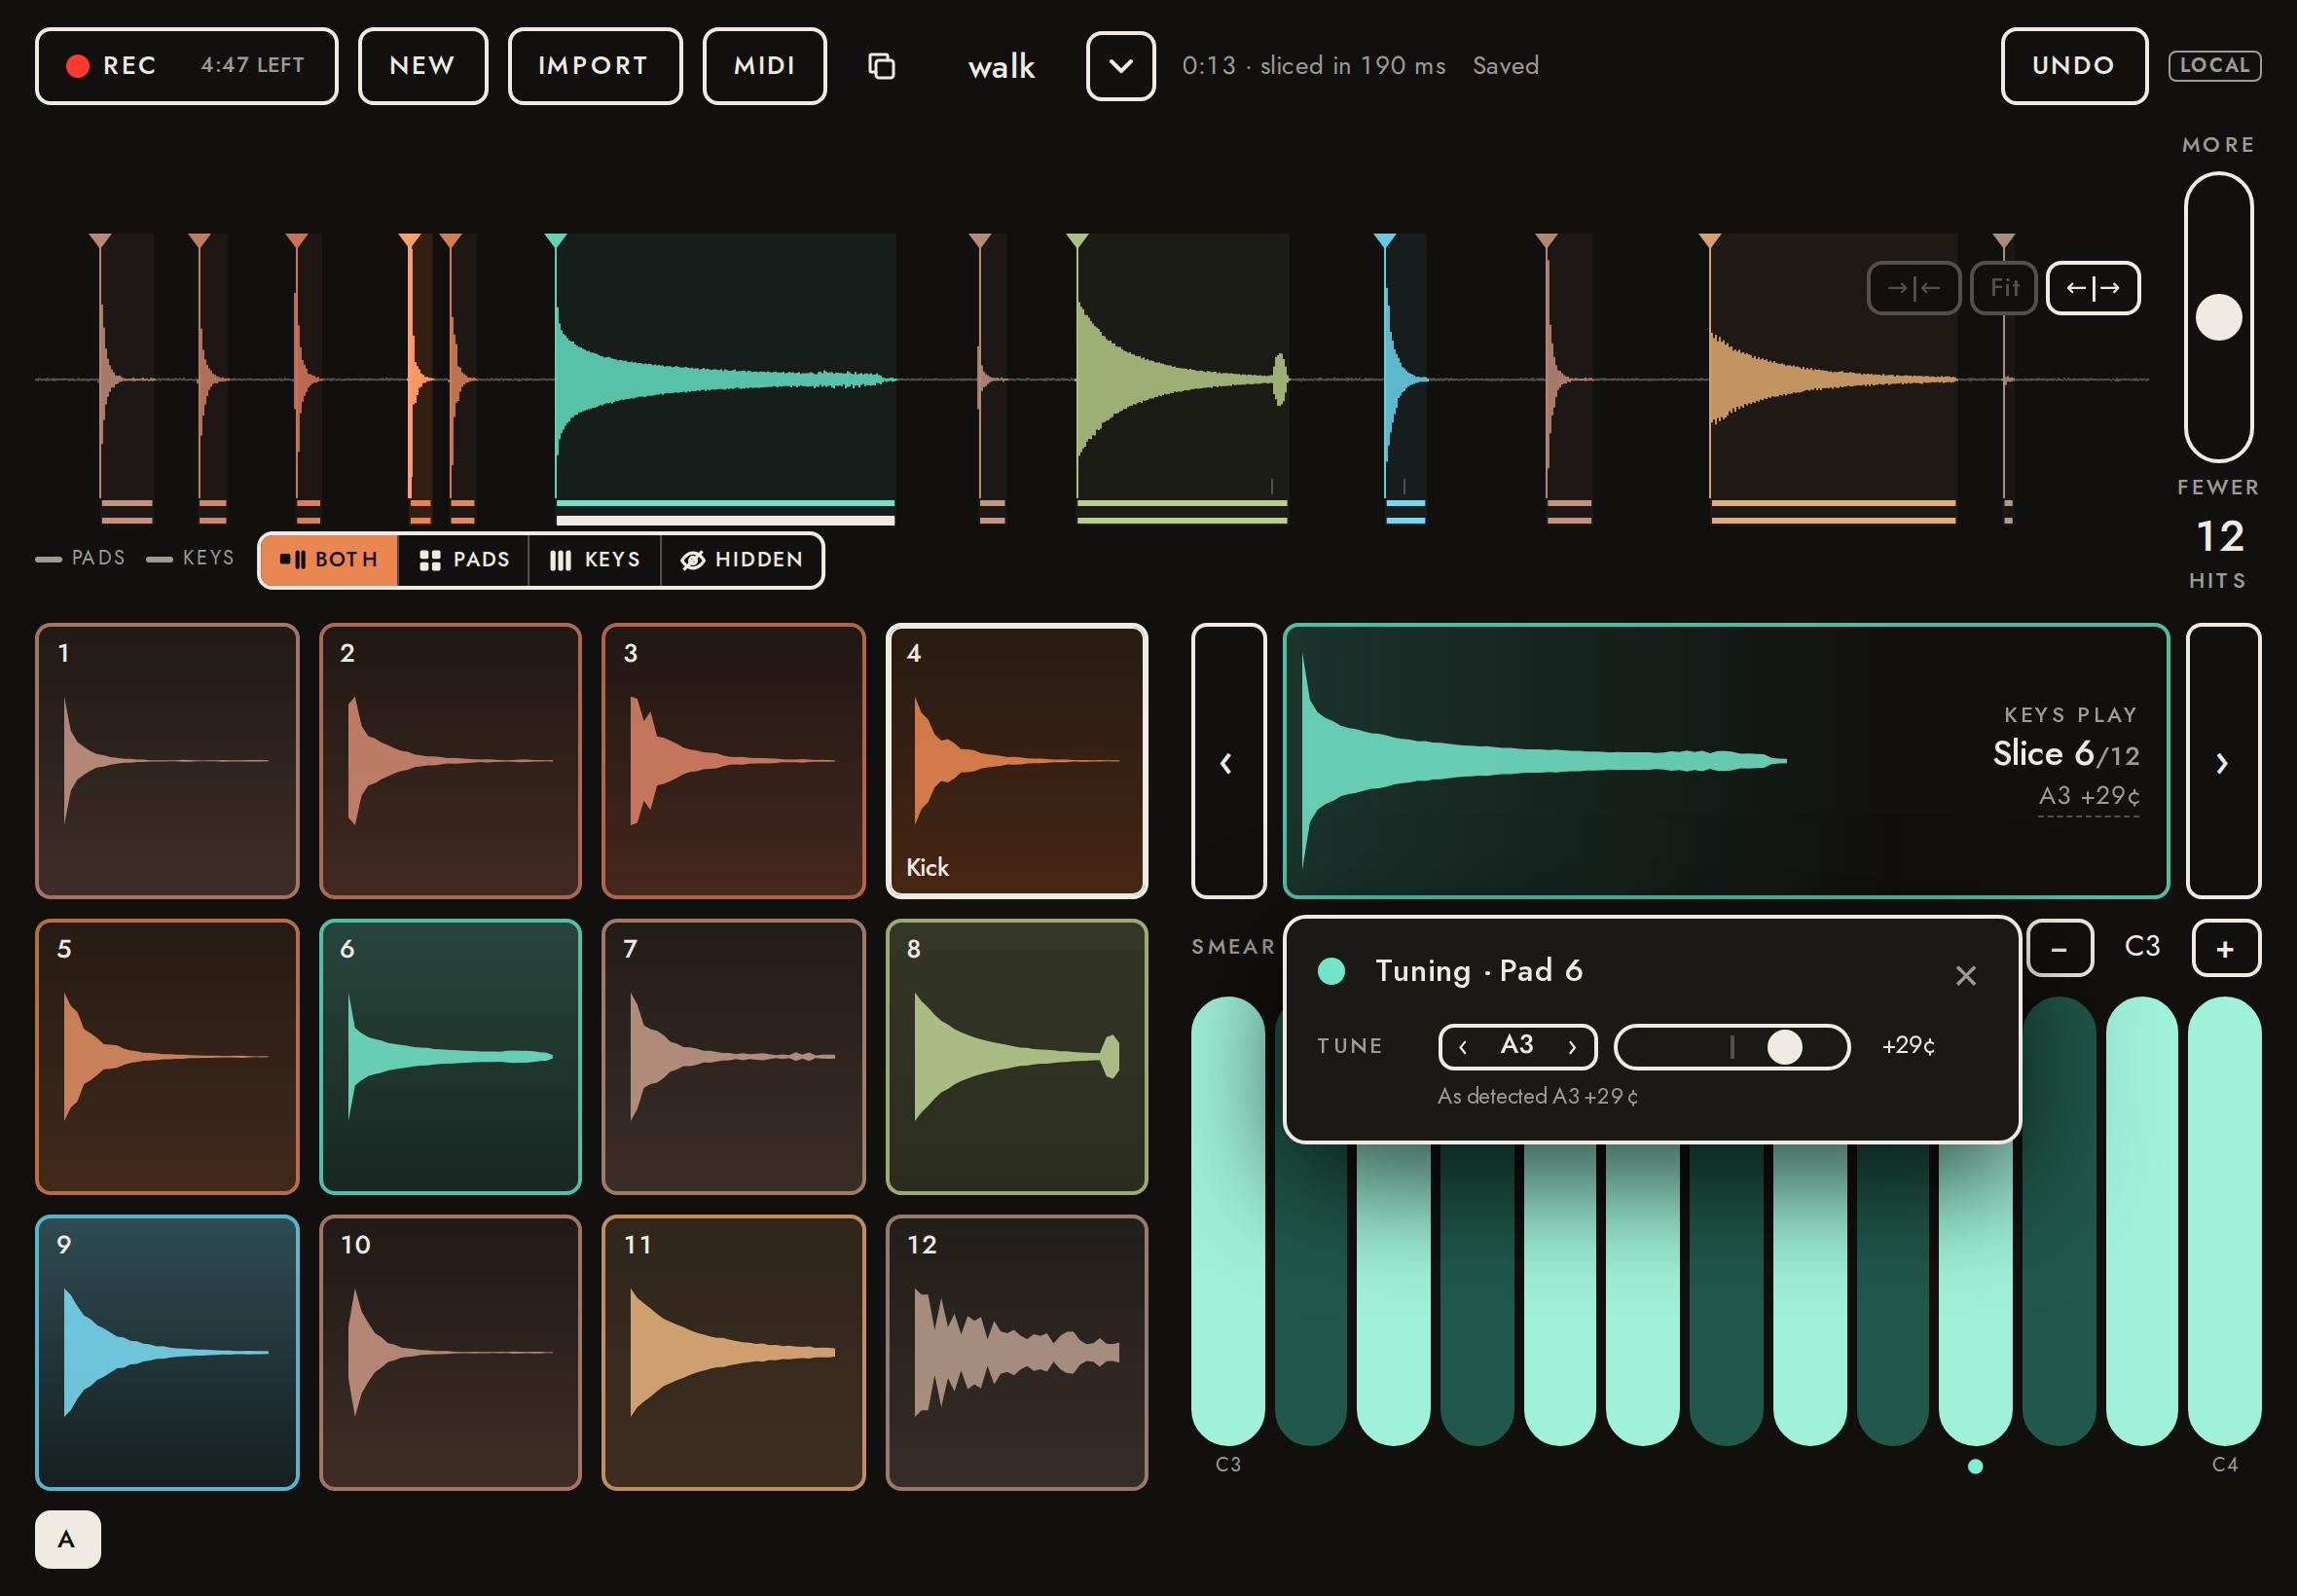Open the MIDI settings button
The height and width of the screenshot is (1596, 2297).
pos(765,66)
